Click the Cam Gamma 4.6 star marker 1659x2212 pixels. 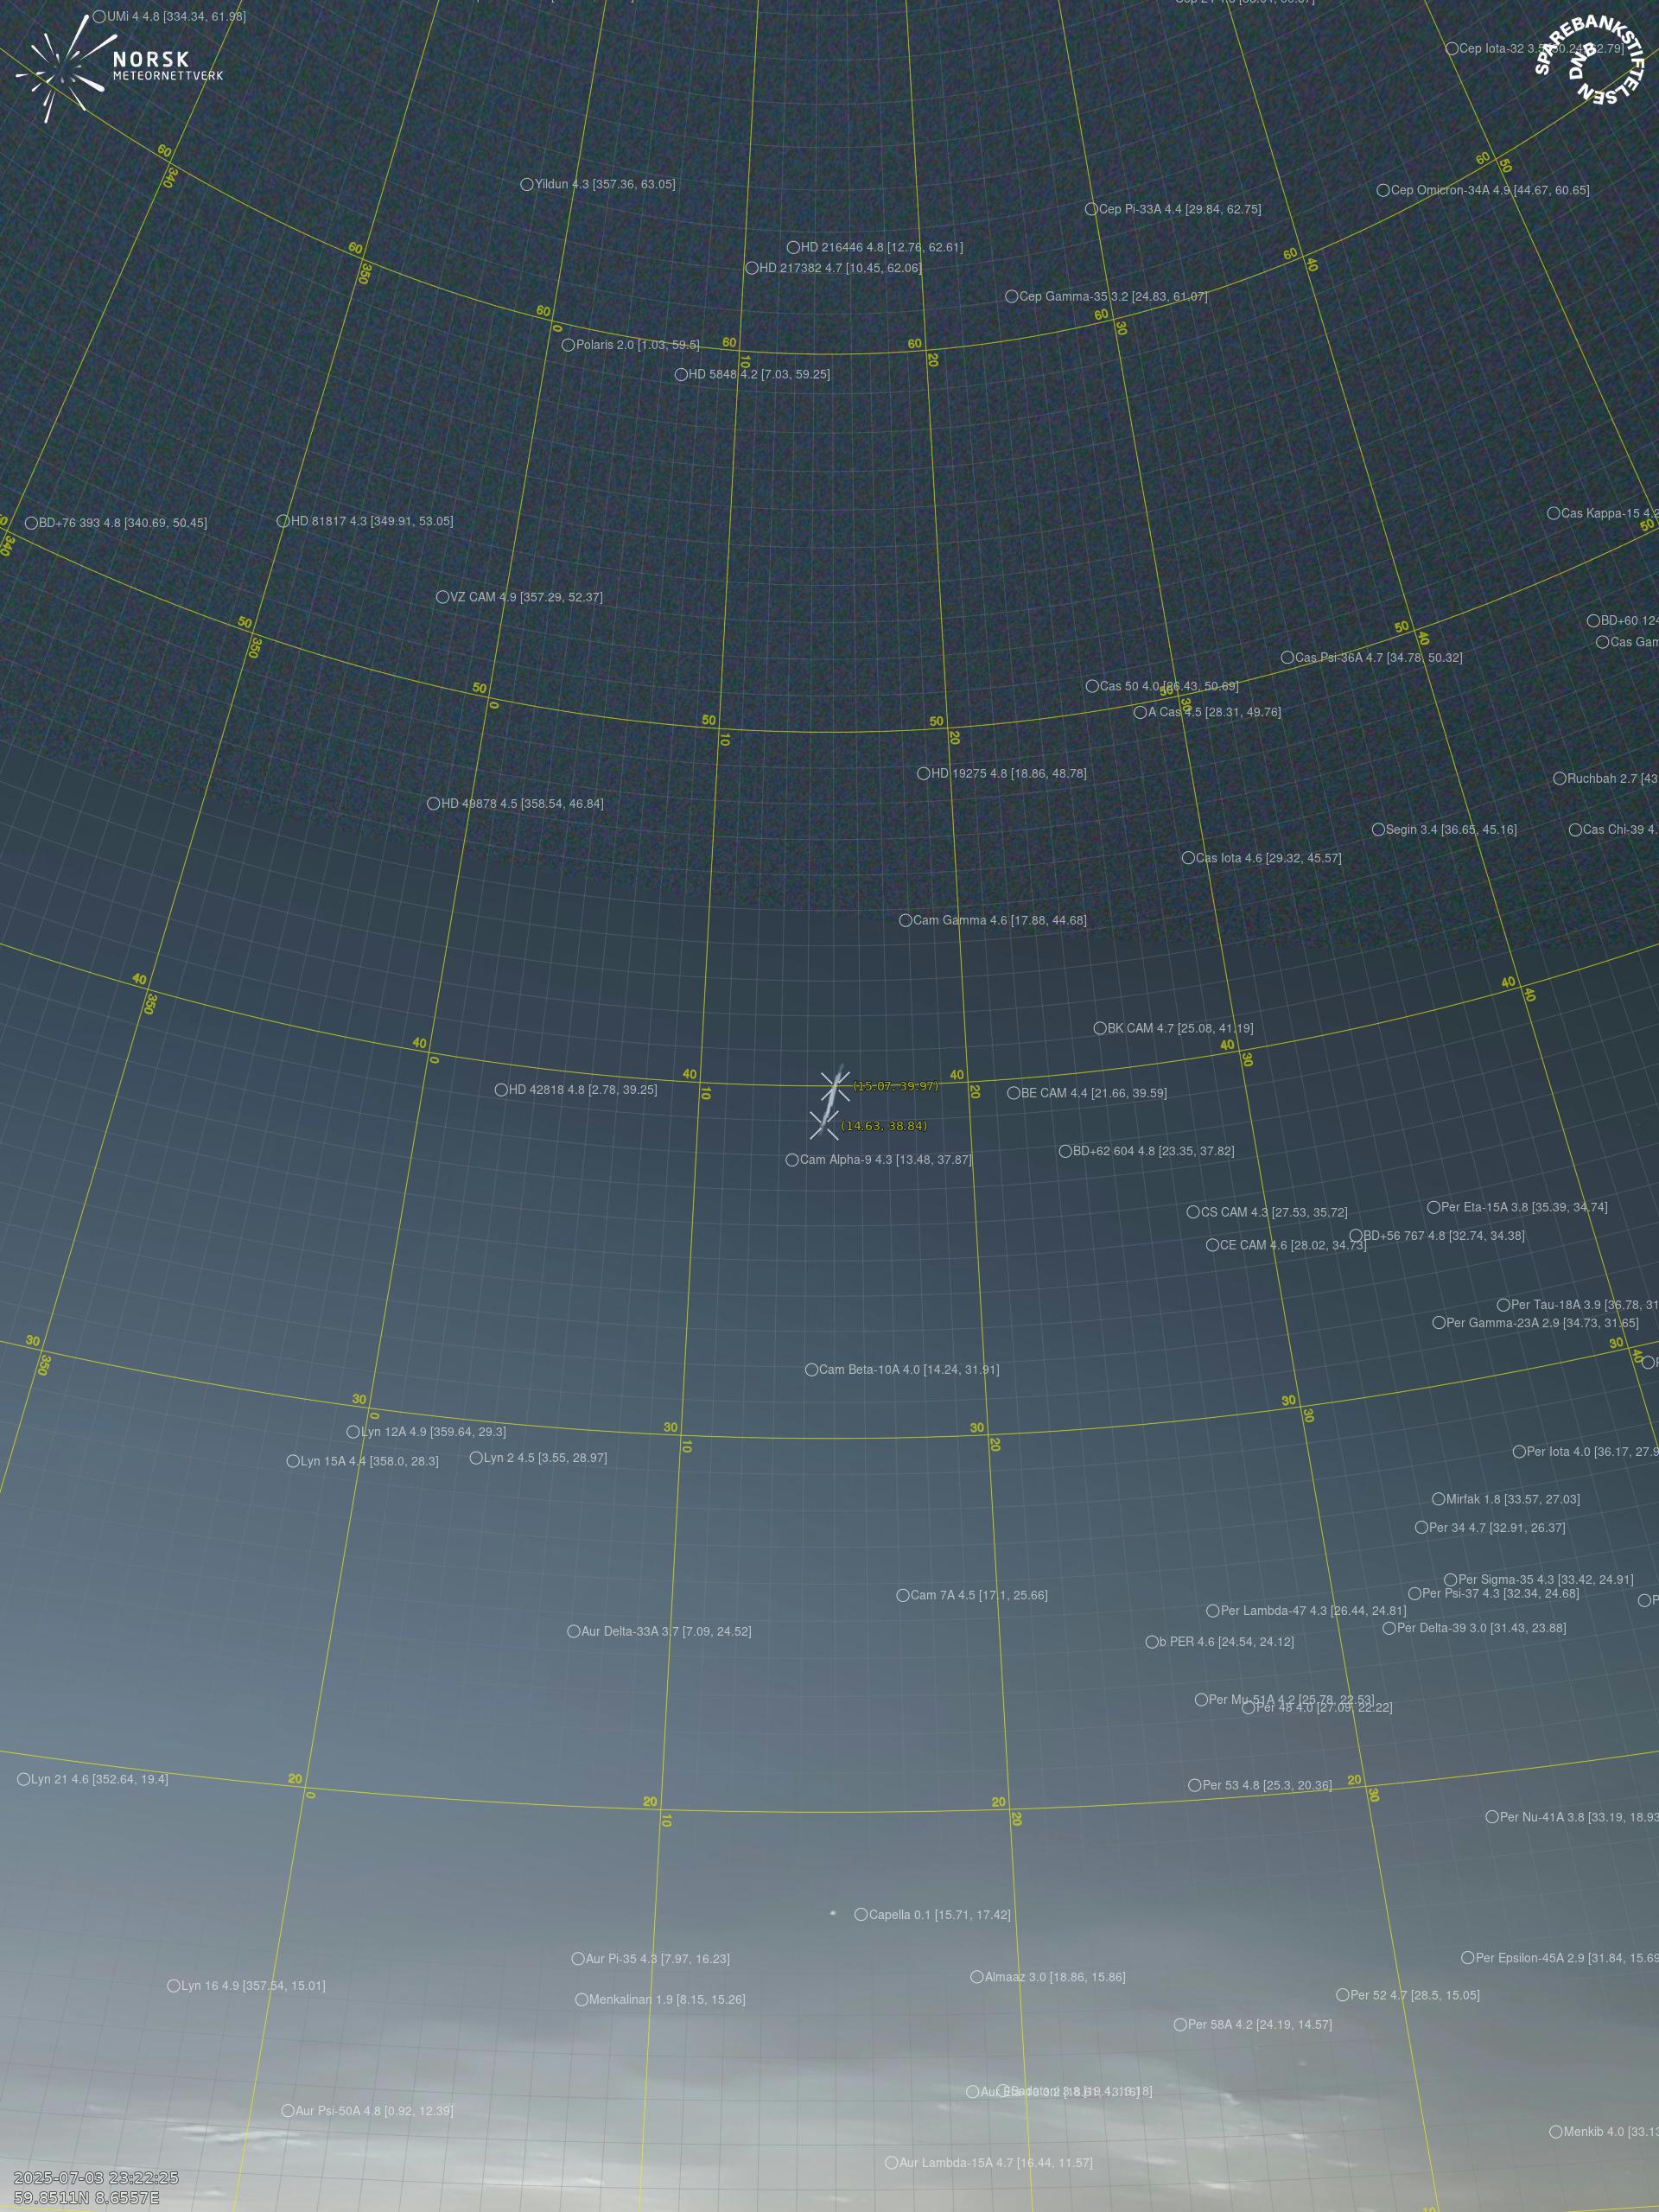pos(905,920)
